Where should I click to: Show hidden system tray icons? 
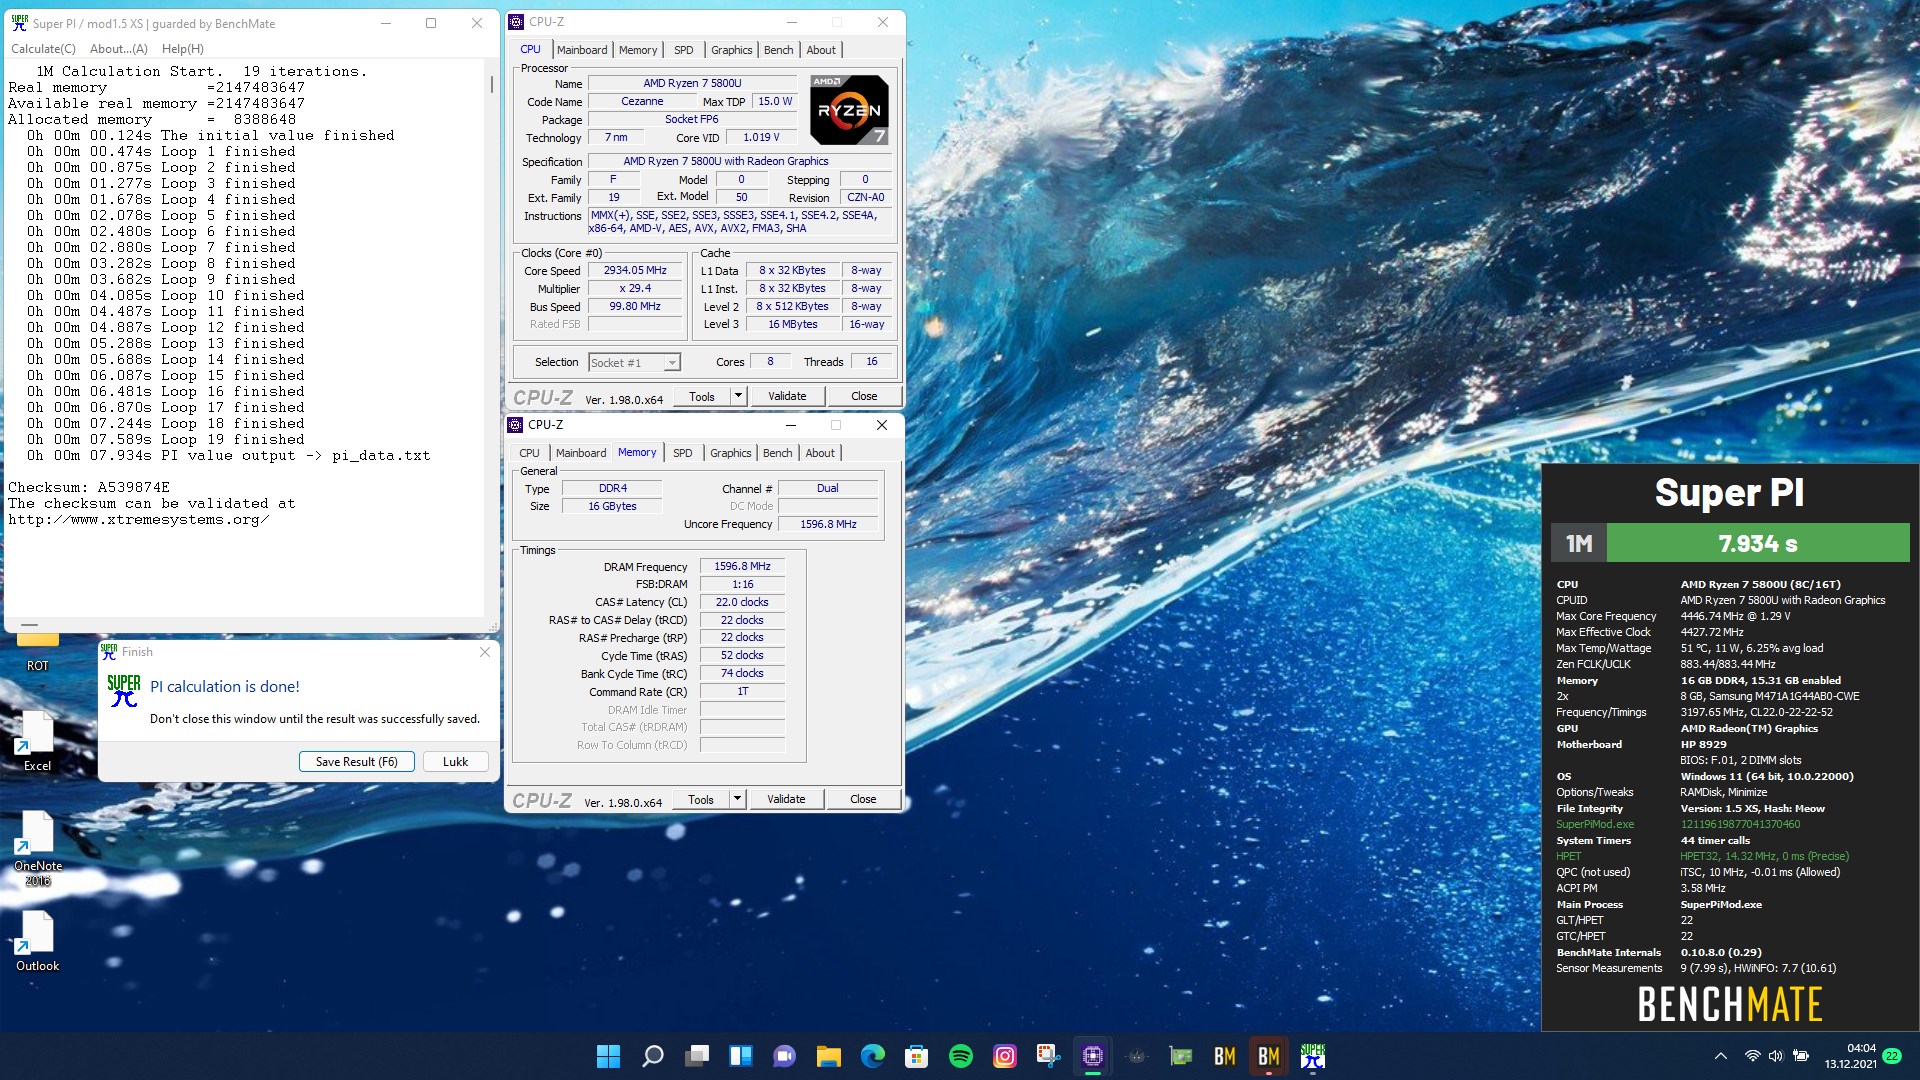(x=1720, y=1056)
